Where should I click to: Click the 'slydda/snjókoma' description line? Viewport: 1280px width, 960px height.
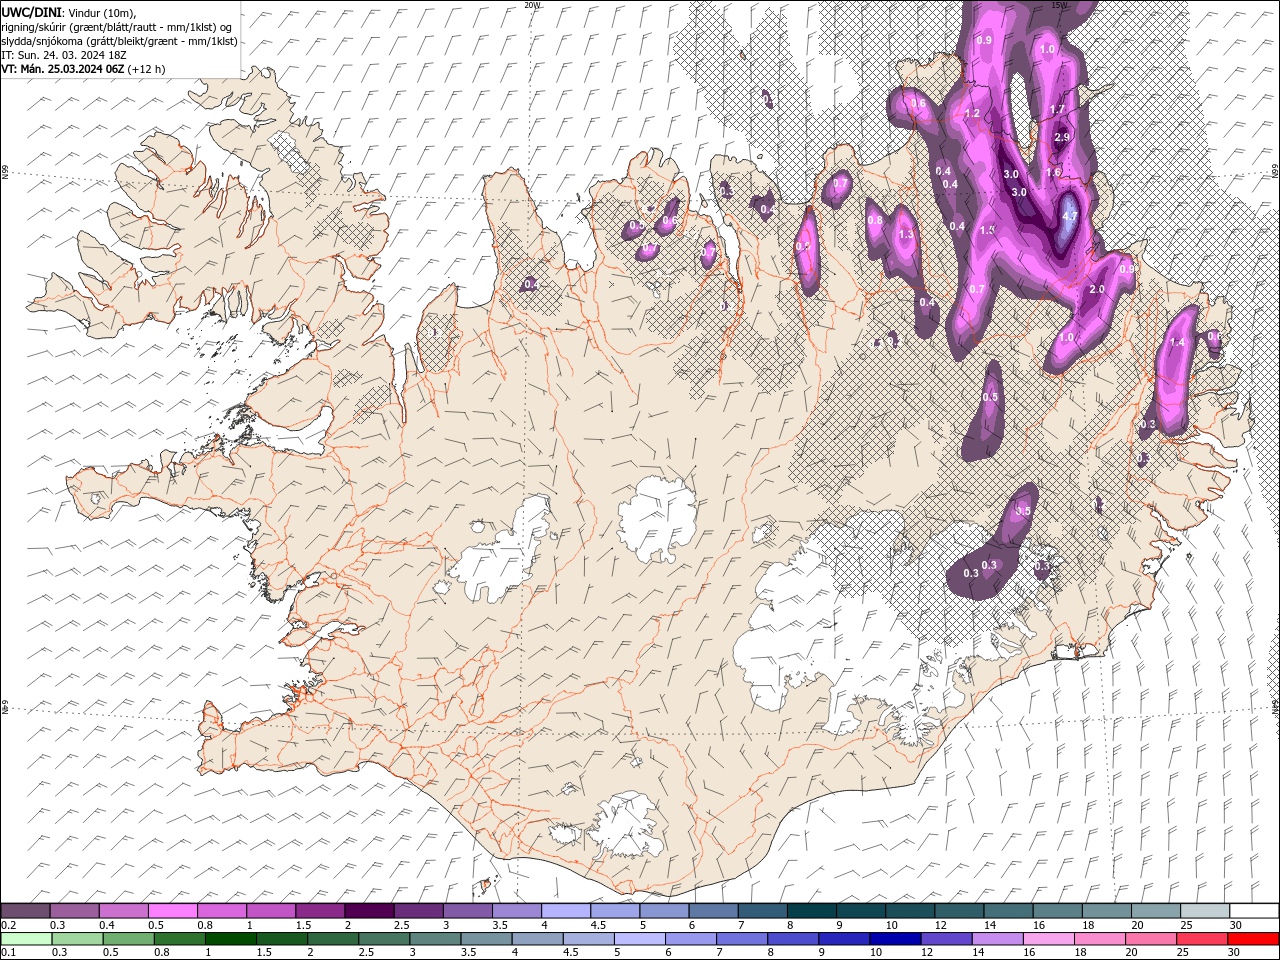pos(119,41)
